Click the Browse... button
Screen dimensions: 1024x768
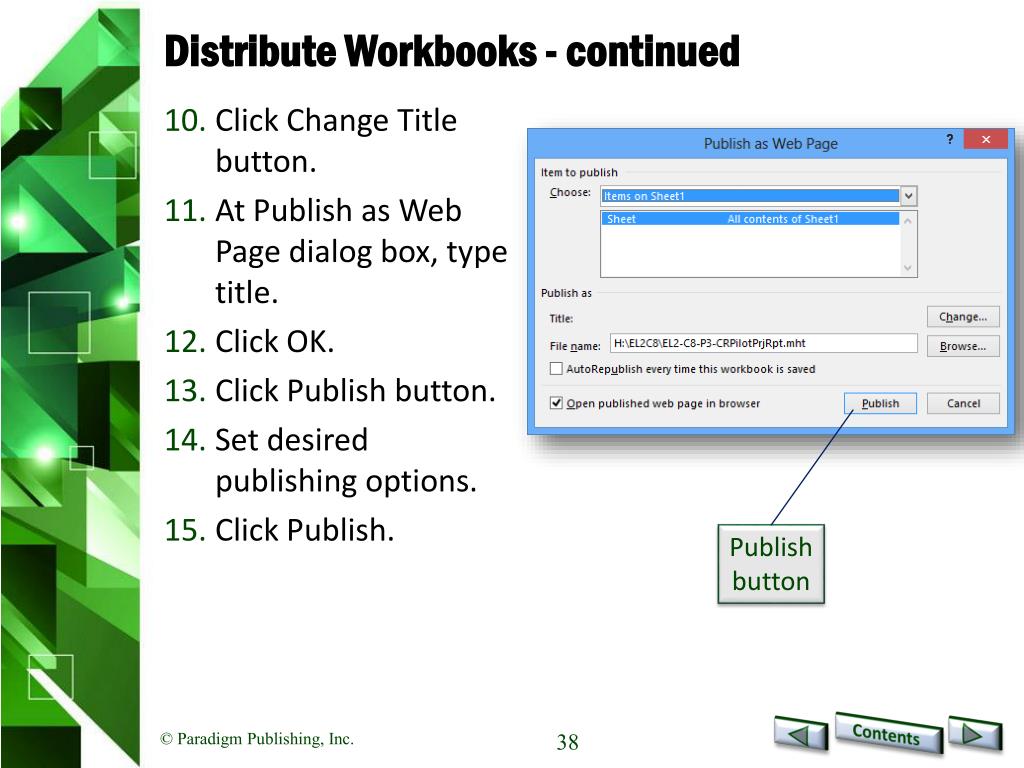coord(963,346)
